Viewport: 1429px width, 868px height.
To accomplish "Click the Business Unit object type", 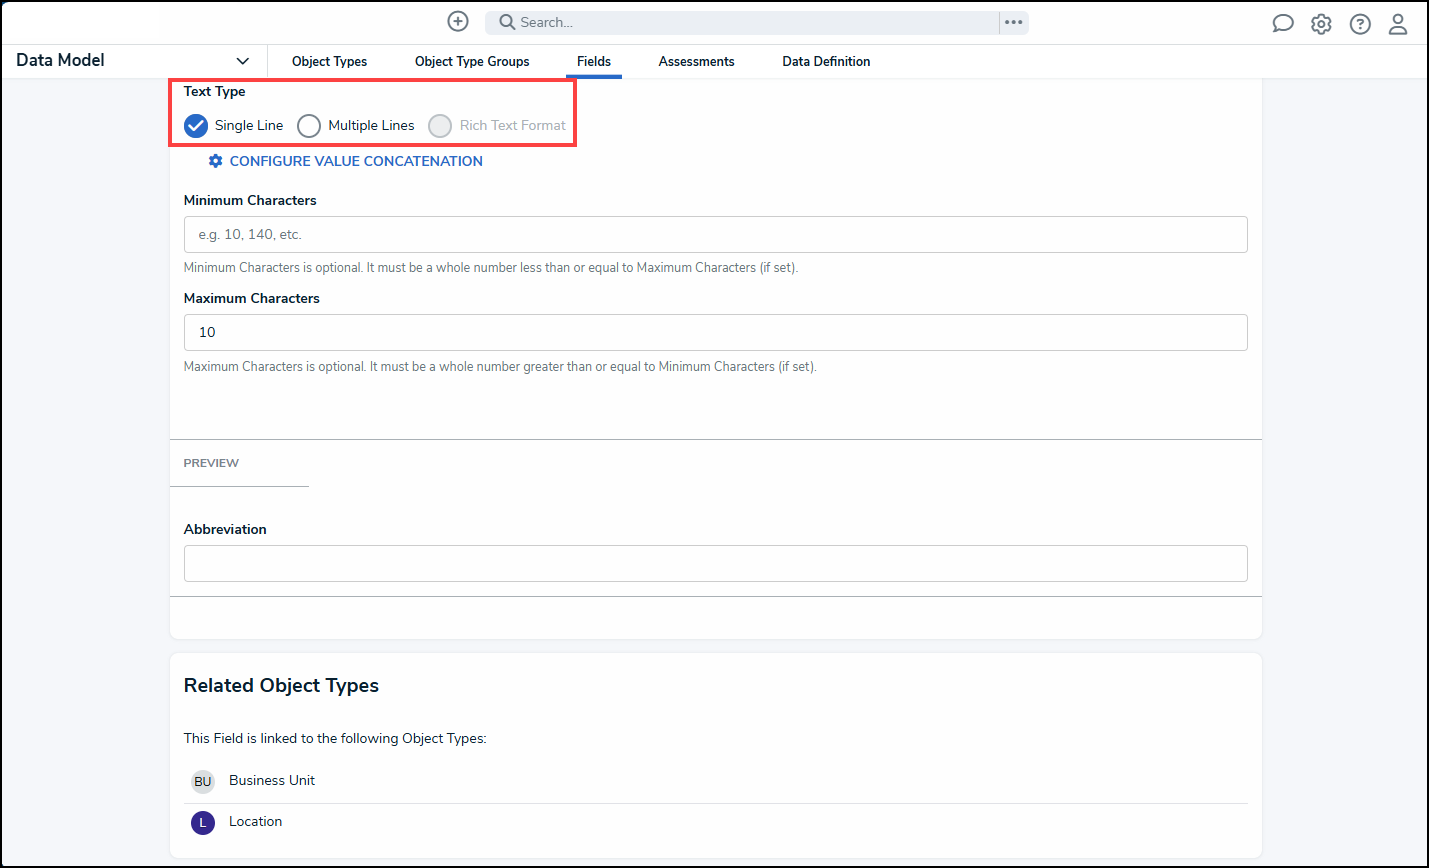I will [x=272, y=781].
